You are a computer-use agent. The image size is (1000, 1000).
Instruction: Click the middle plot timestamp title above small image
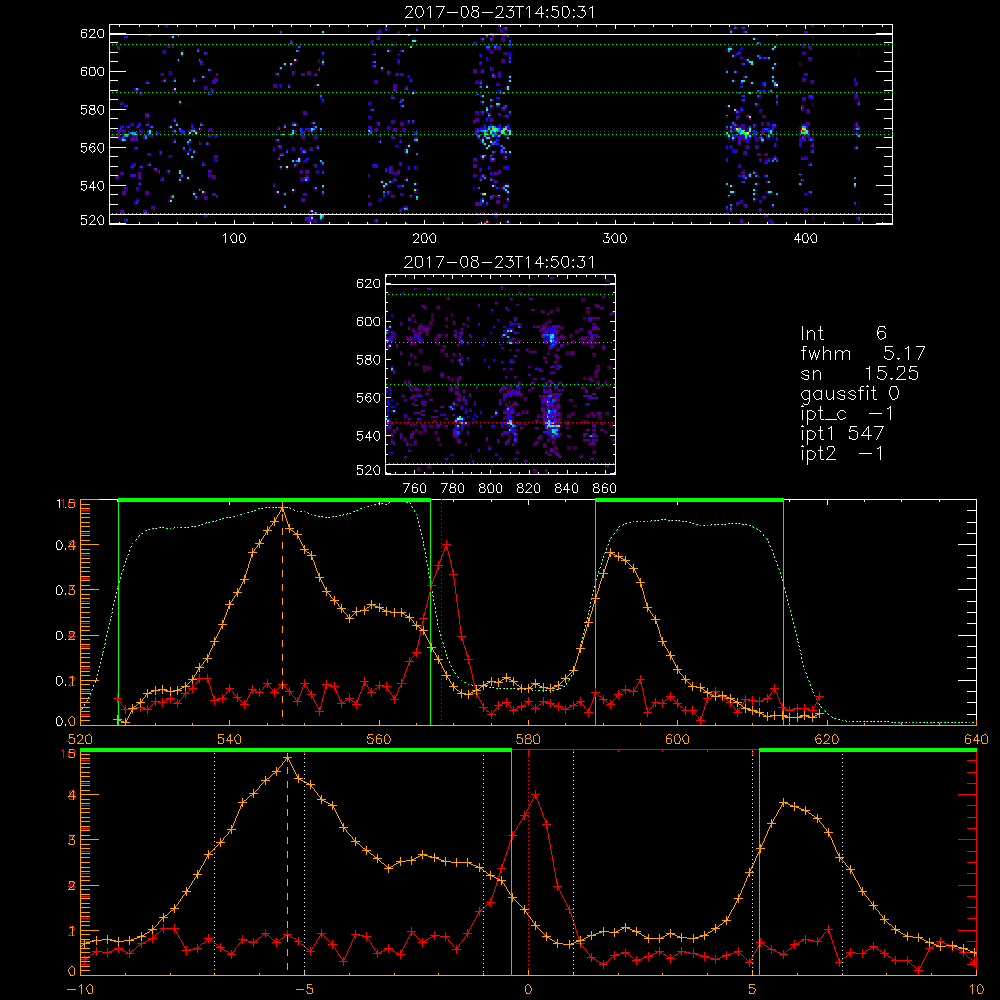(500, 262)
